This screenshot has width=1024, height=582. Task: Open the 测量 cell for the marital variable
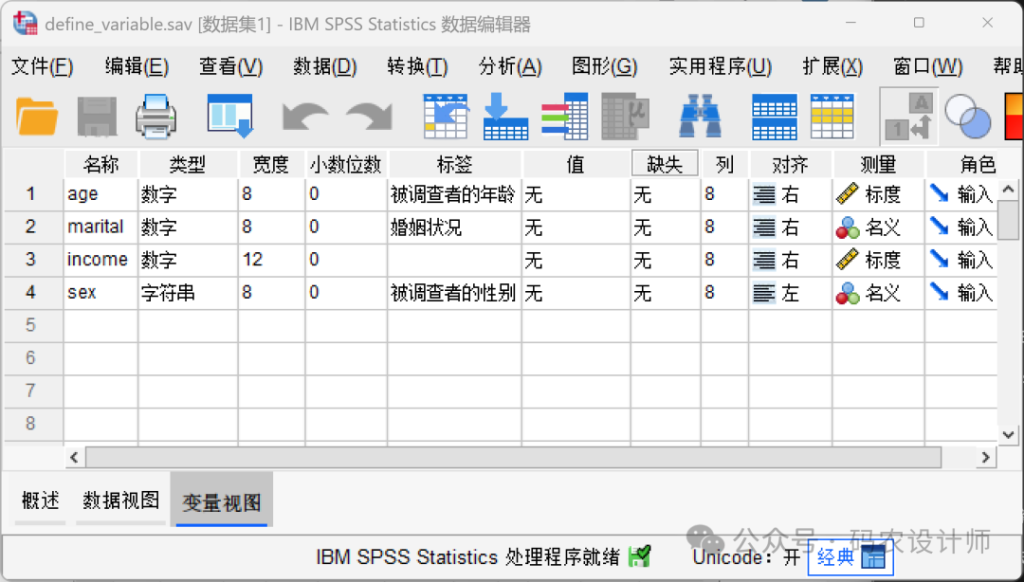point(877,228)
